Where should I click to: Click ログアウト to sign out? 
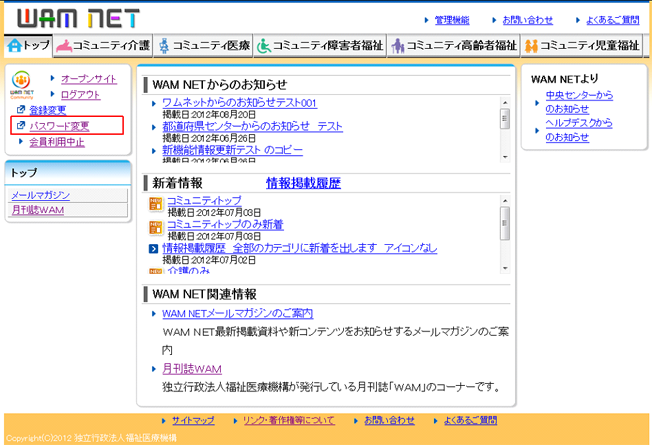[x=80, y=94]
